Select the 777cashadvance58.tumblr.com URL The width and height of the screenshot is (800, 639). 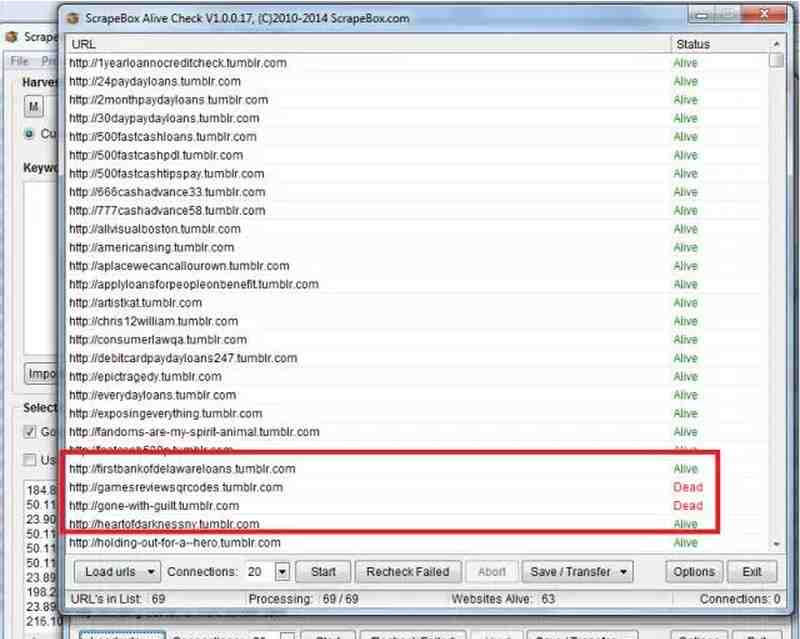pos(167,210)
